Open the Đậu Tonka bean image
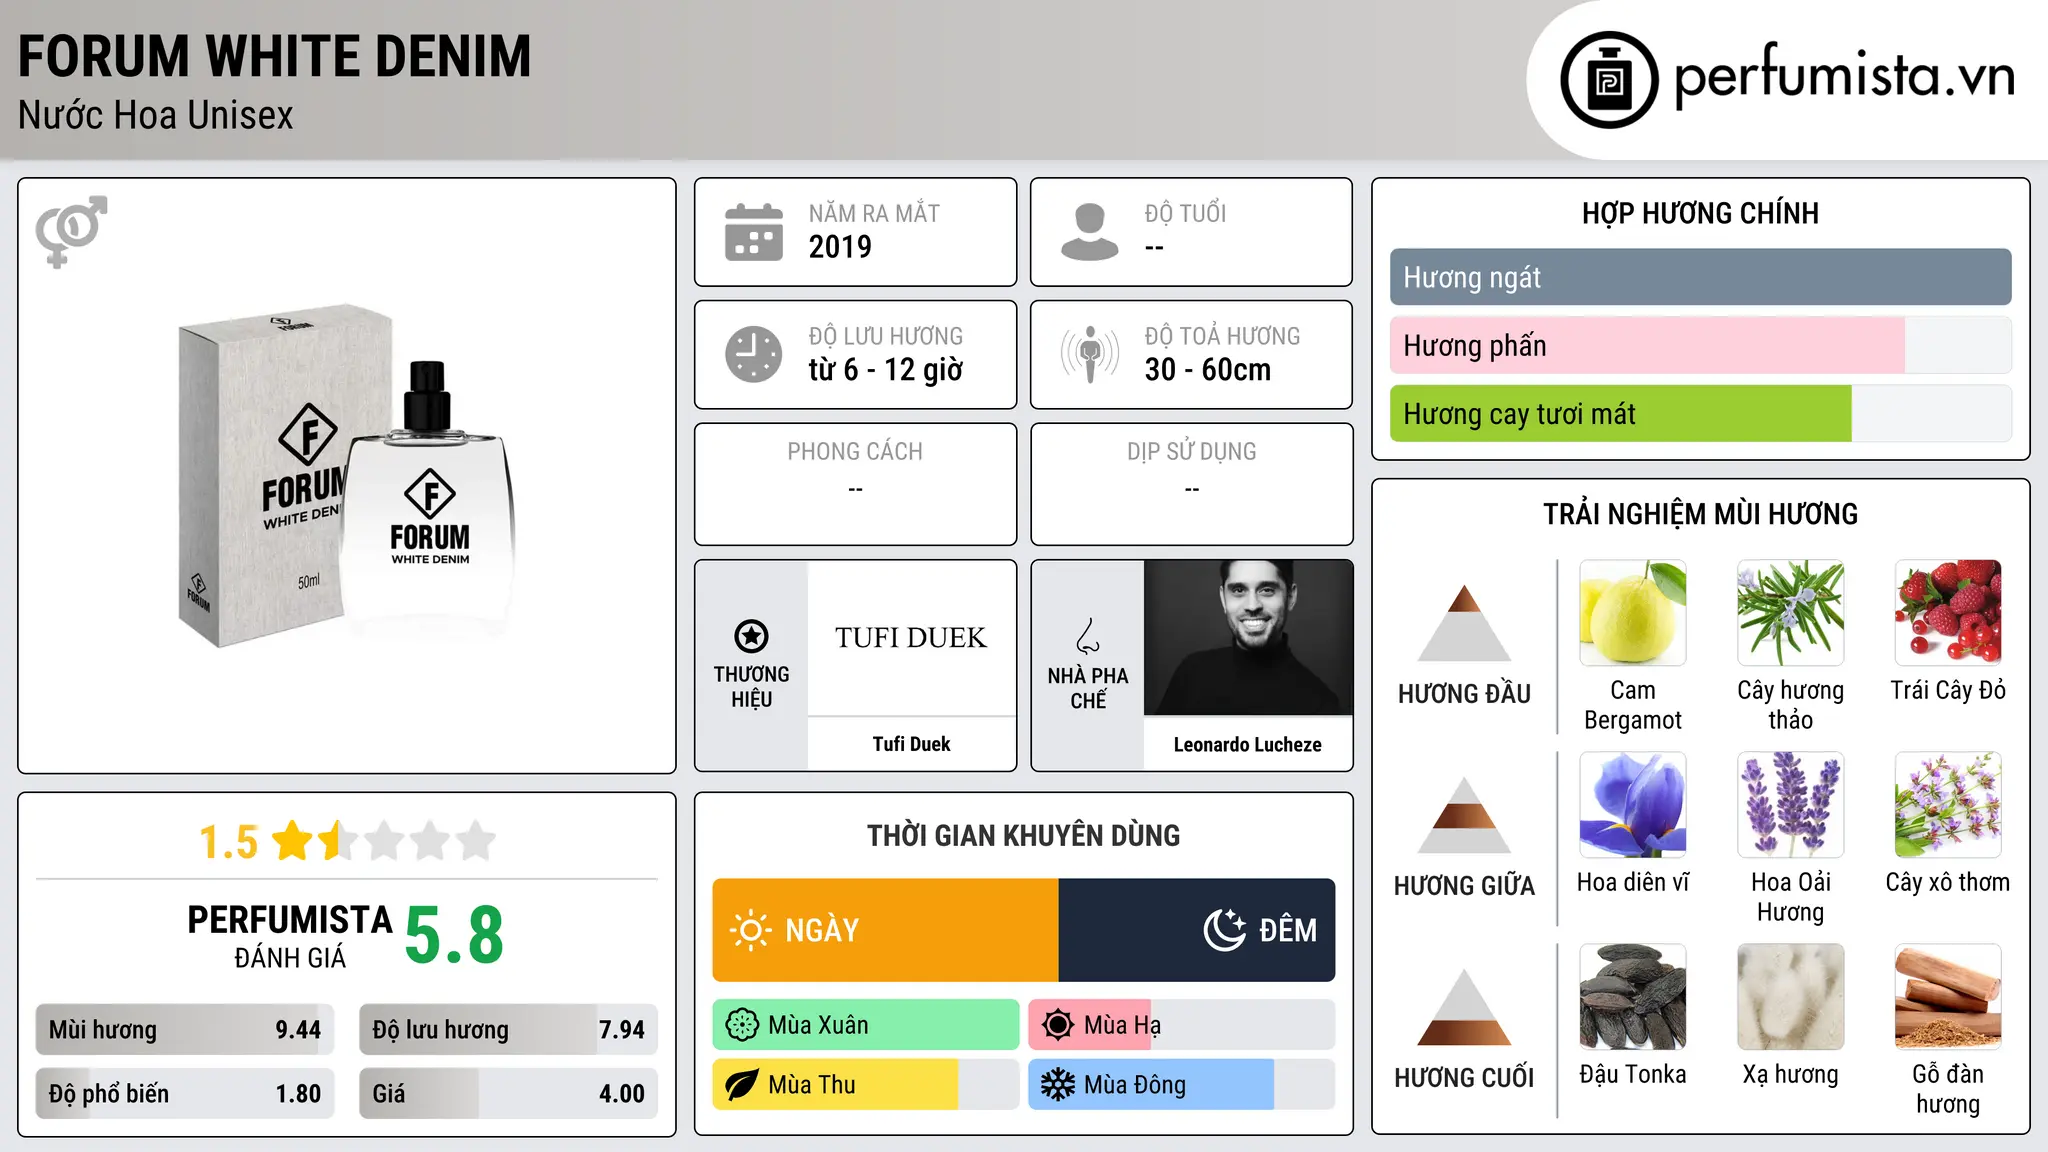 [1633, 997]
